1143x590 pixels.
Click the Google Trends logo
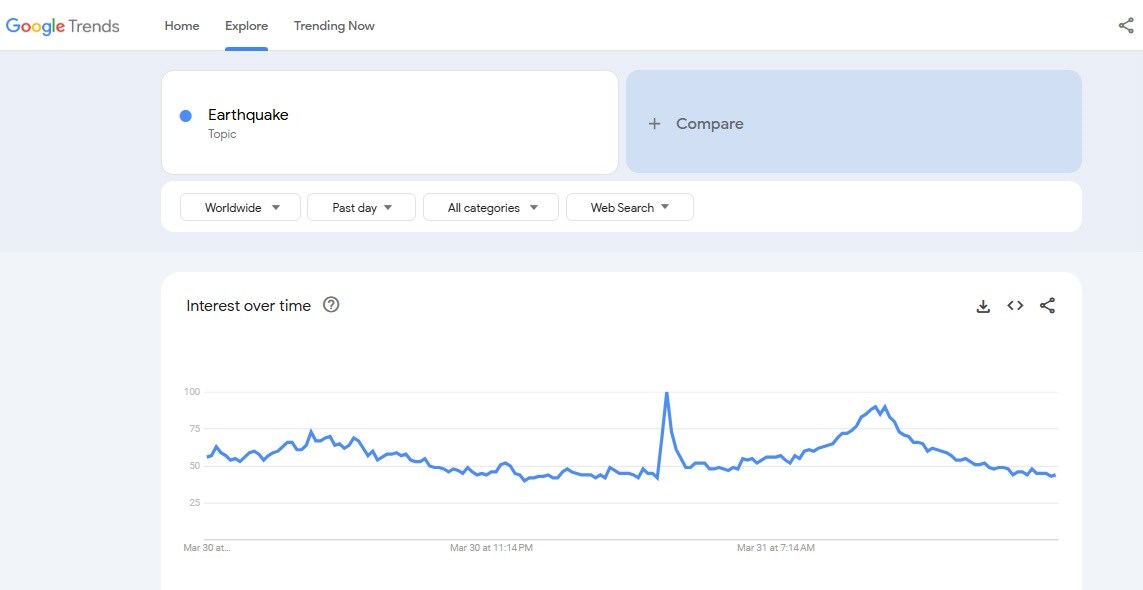[x=62, y=26]
